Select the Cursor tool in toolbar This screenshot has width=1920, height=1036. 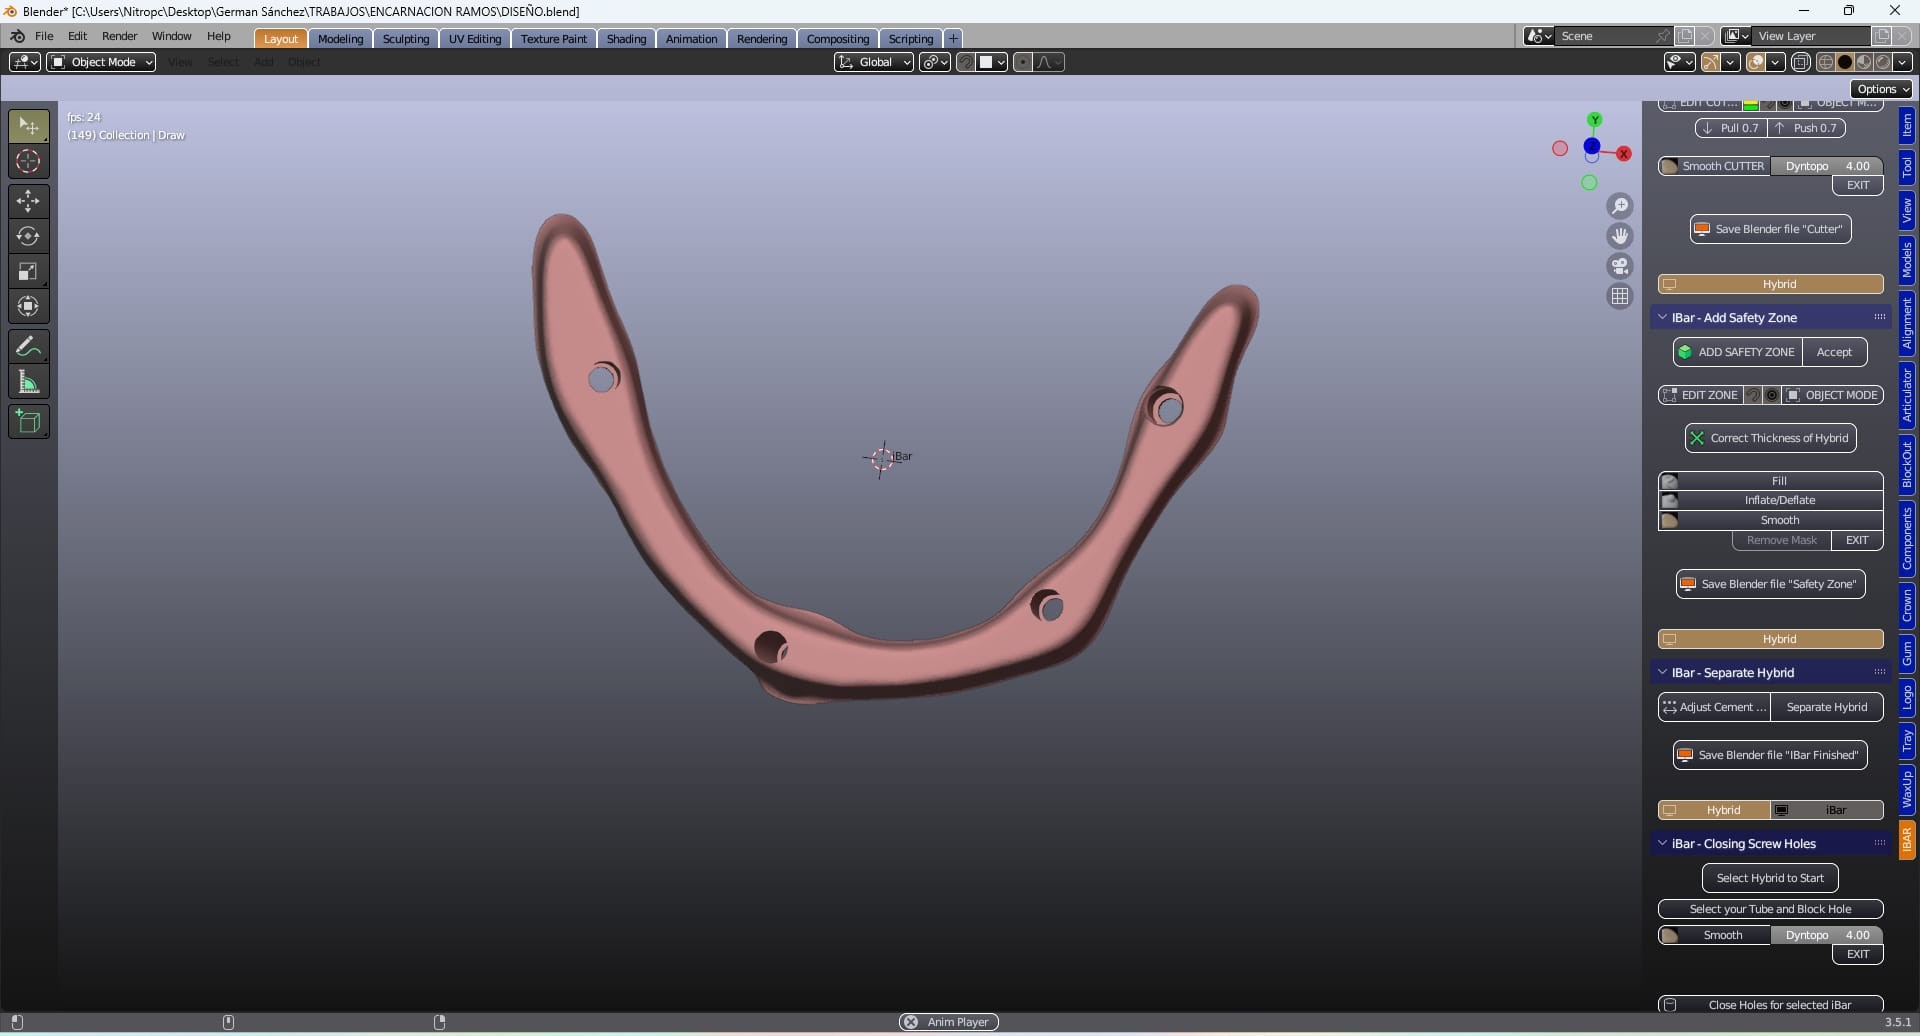coord(28,161)
